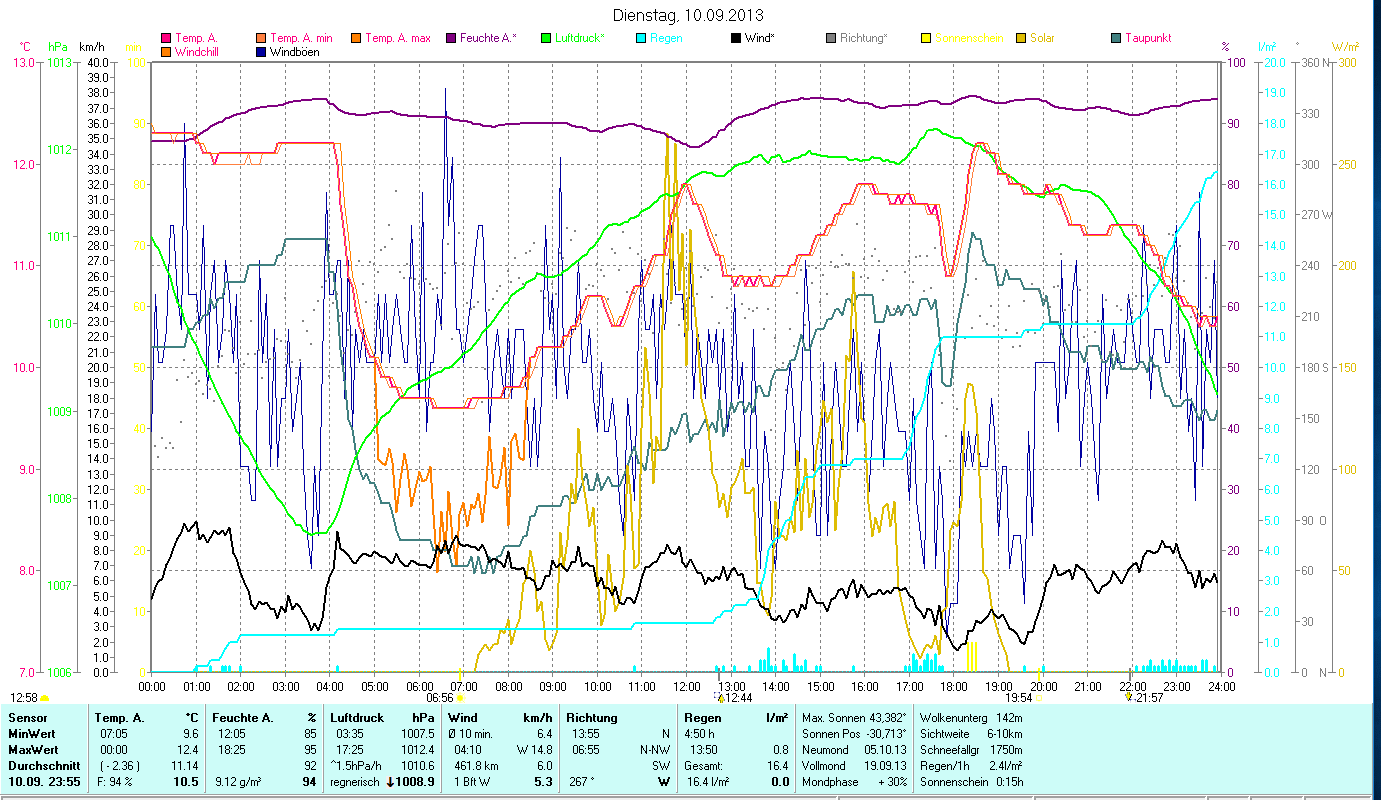Select the green Luftdruck* legend swatch
The width and height of the screenshot is (1381, 800).
point(545,38)
